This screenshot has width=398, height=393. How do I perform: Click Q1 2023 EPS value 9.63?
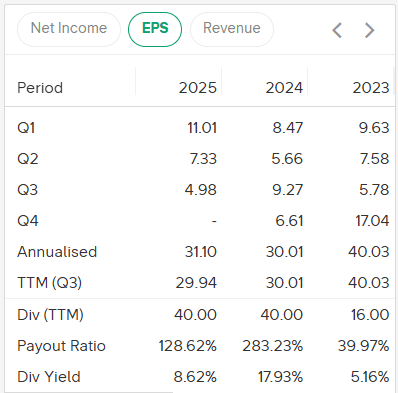374,128
